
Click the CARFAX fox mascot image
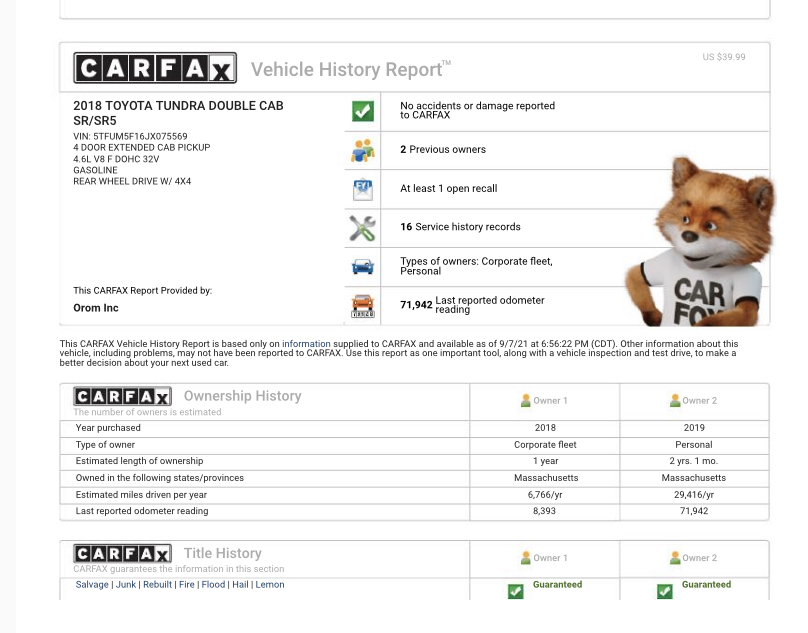coord(699,241)
